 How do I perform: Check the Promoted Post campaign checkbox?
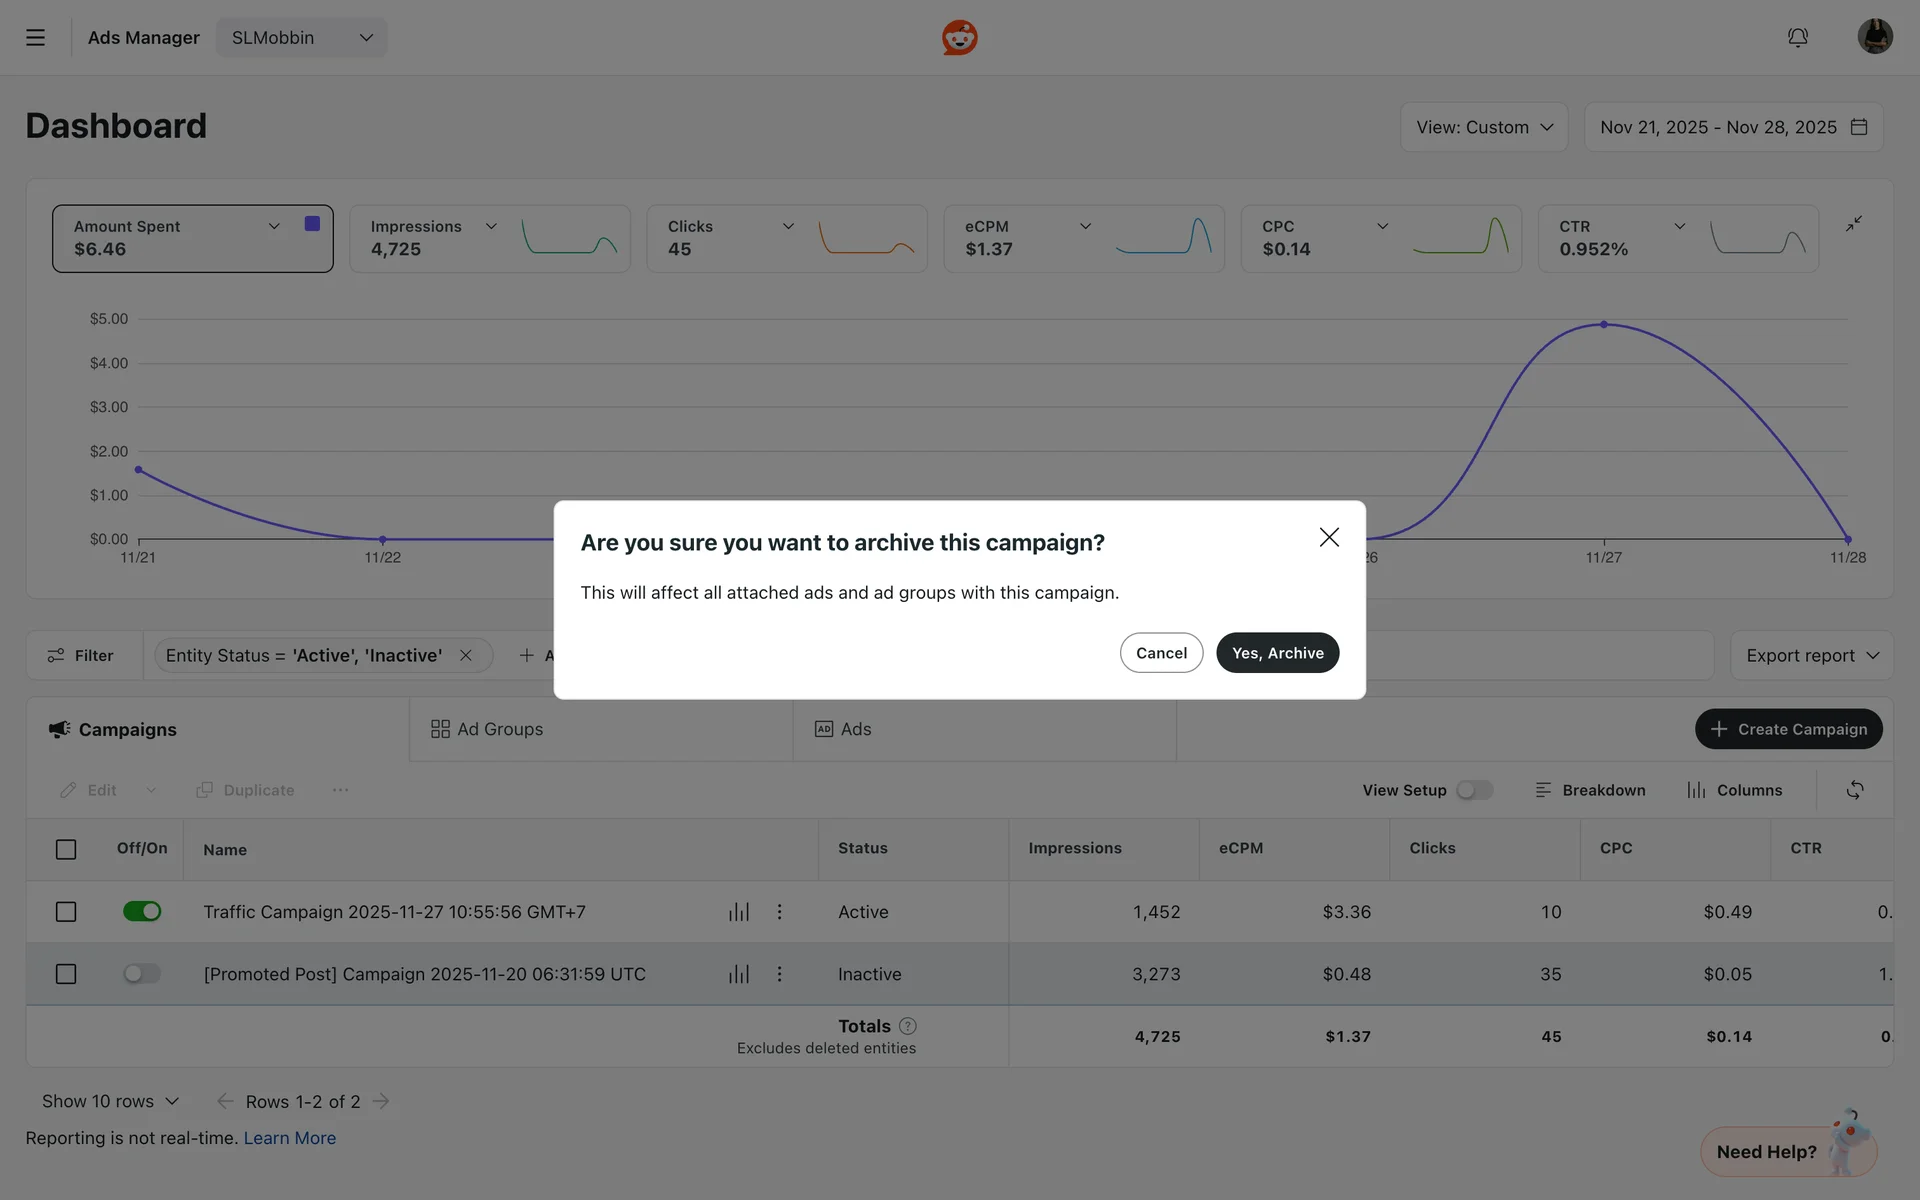tap(66, 974)
